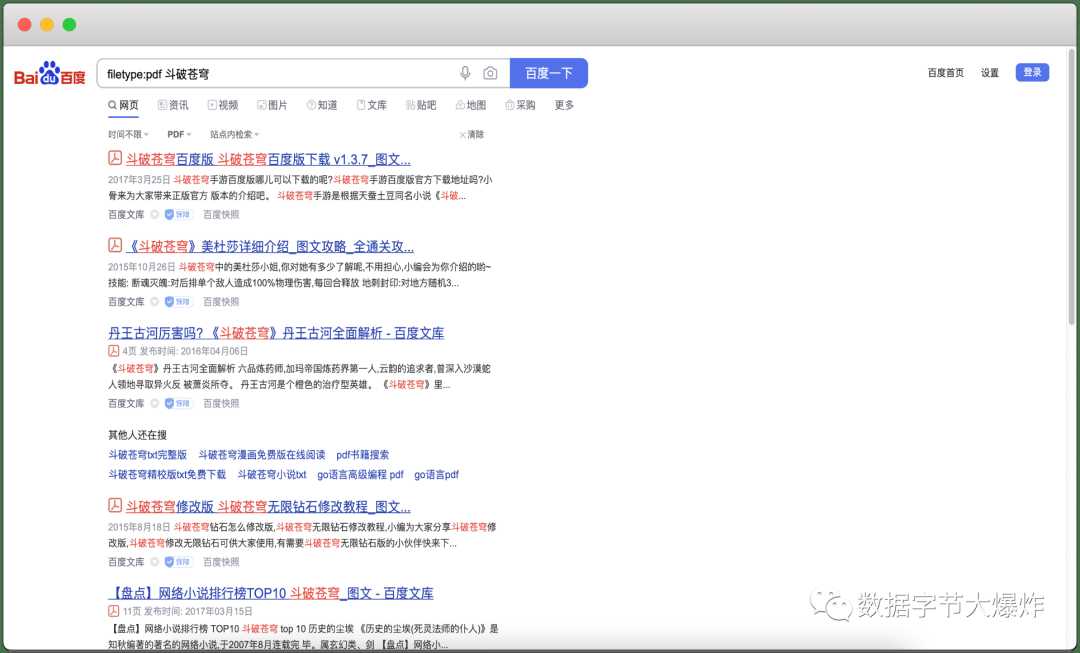Open result 斗破苍穹百度版下载 v1.3.7
Viewport: 1080px width, 653px height.
pos(268,159)
